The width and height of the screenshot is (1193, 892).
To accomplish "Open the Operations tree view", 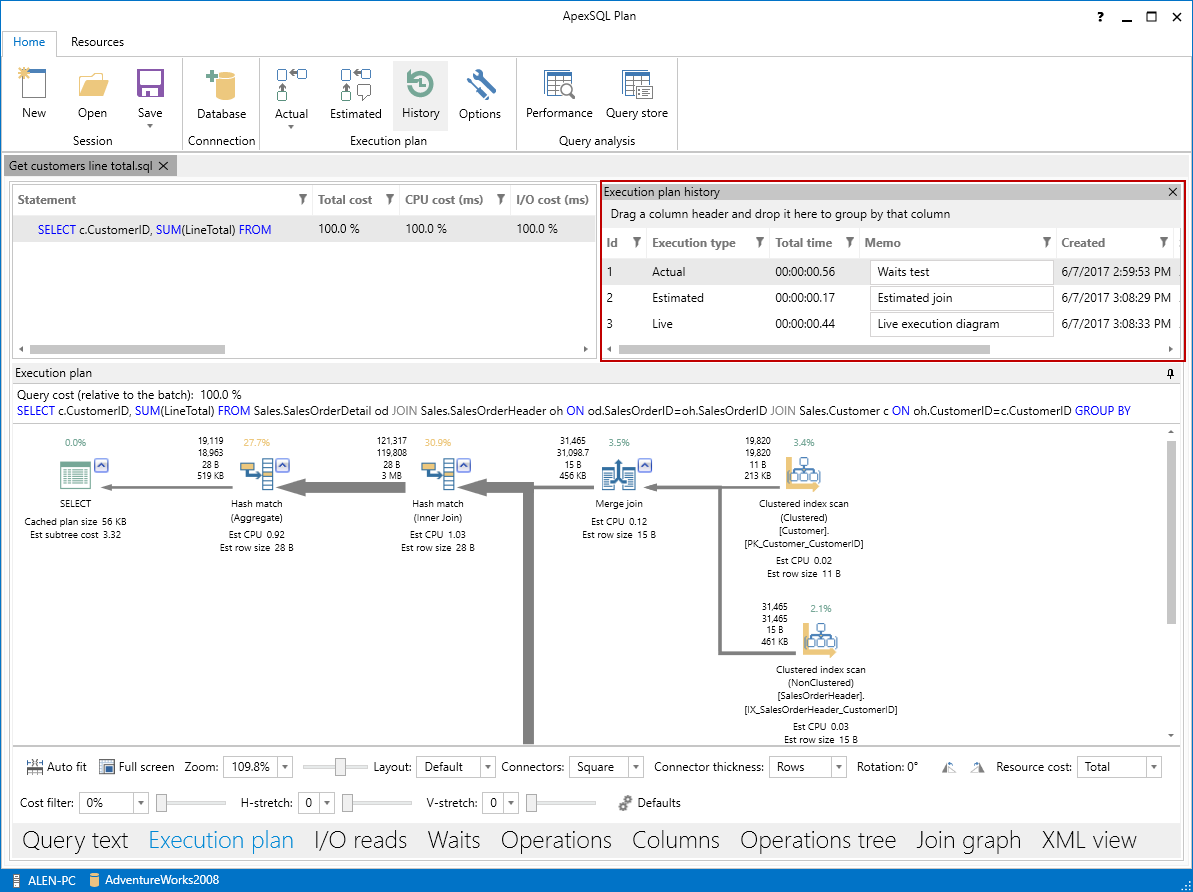I will click(x=818, y=840).
